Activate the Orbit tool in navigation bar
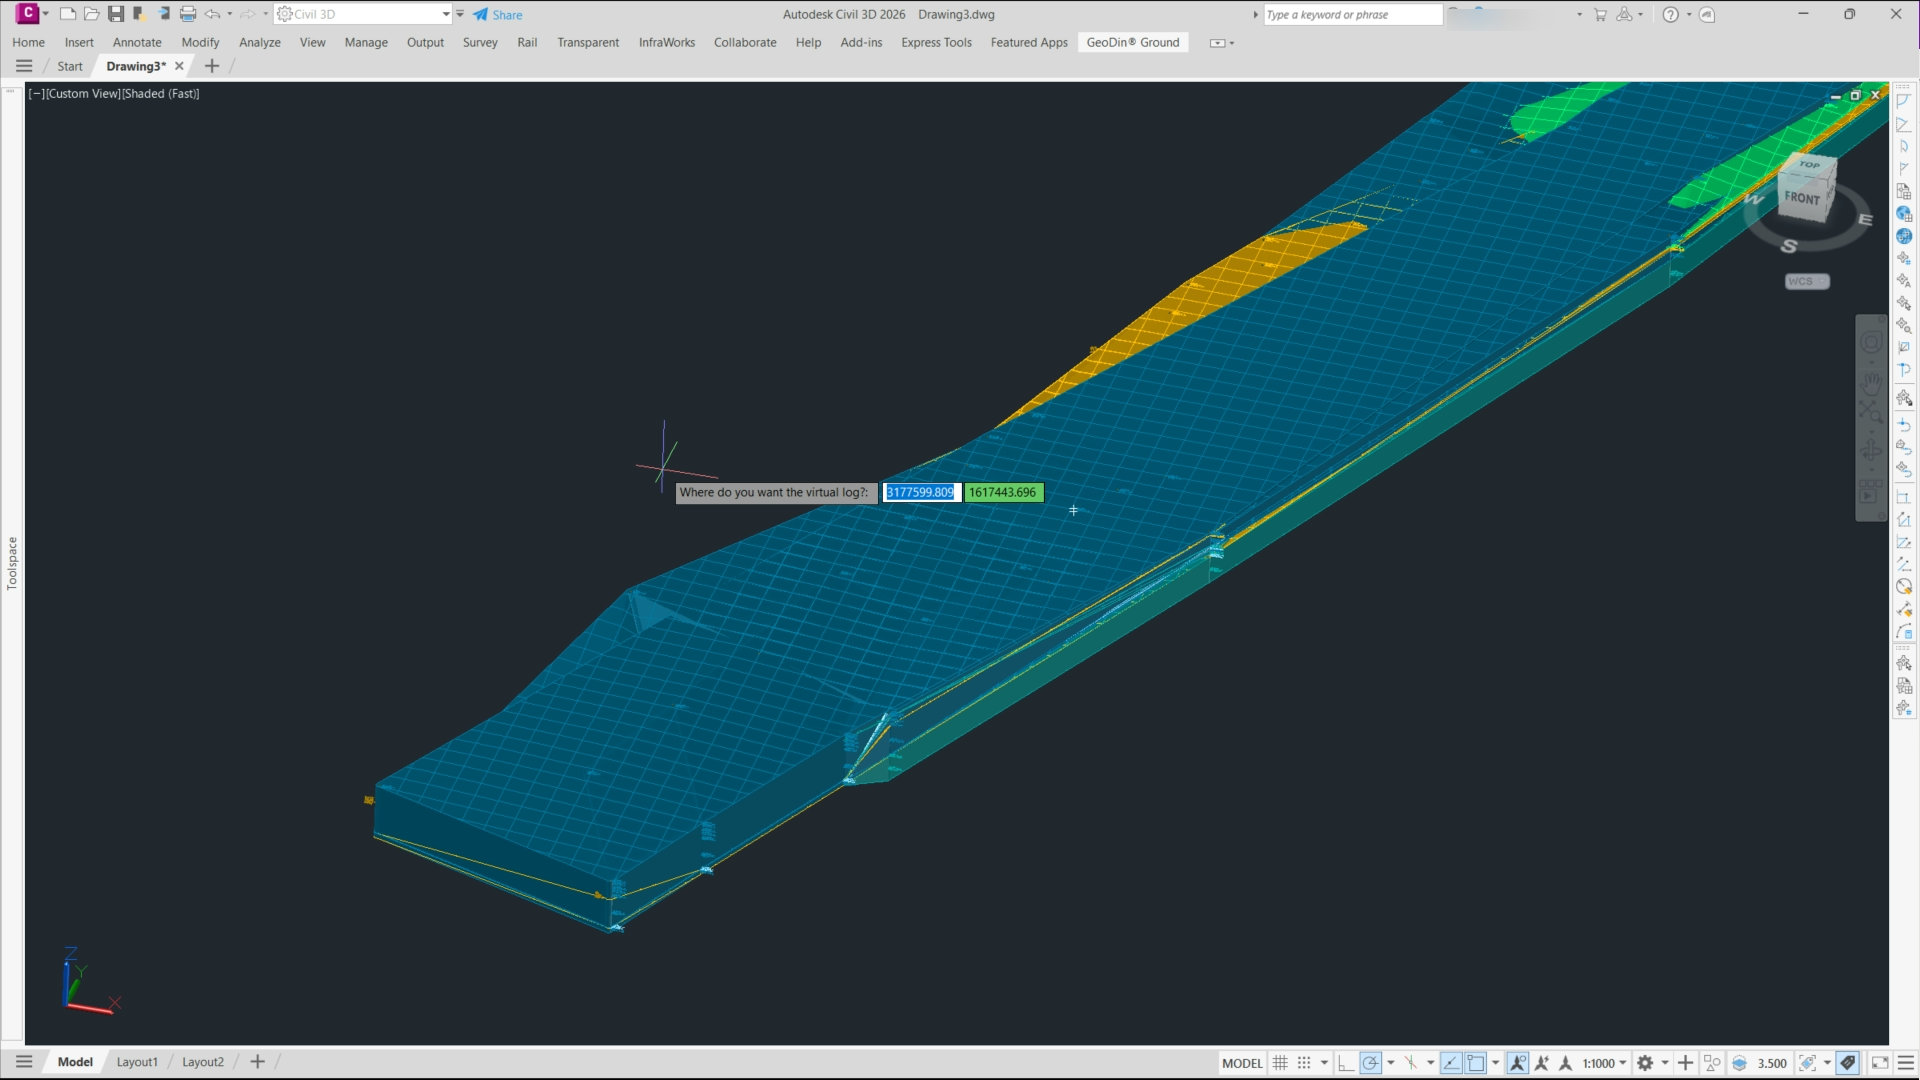The height and width of the screenshot is (1080, 1920). [x=1871, y=450]
